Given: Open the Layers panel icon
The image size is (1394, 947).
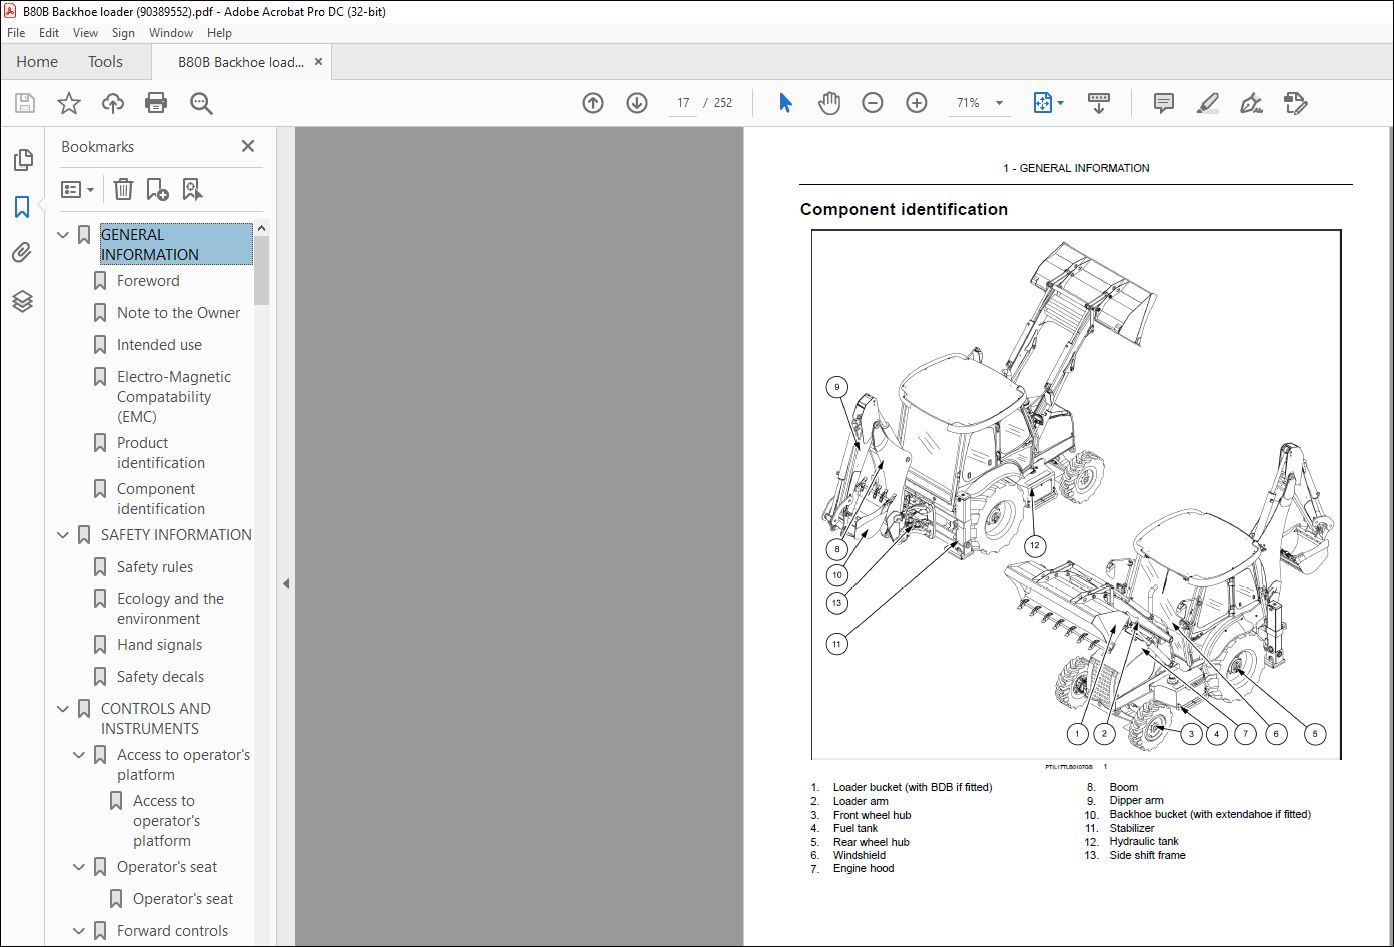Looking at the screenshot, I should coord(22,301).
